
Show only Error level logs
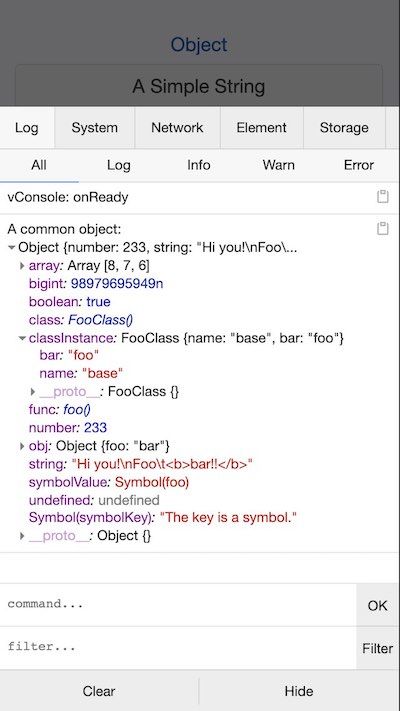click(359, 165)
